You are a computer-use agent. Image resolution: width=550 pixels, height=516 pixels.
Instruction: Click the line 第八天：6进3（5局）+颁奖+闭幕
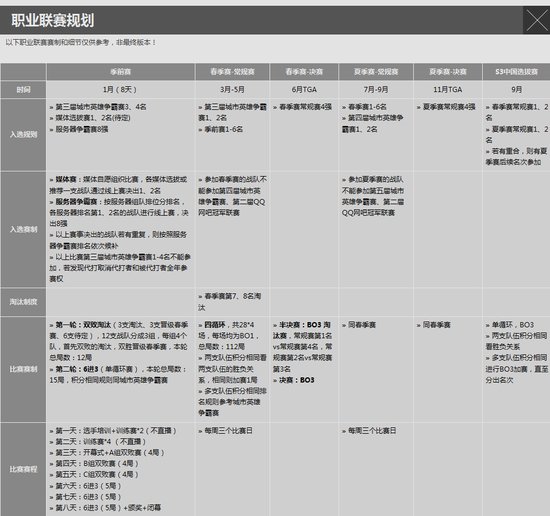point(105,508)
